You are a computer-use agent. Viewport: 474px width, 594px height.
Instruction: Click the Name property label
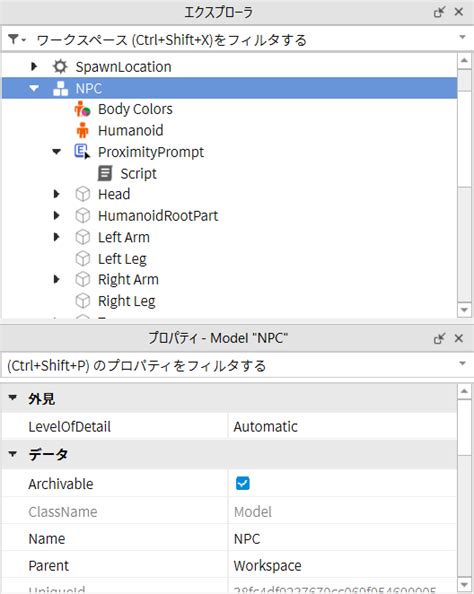point(47,539)
